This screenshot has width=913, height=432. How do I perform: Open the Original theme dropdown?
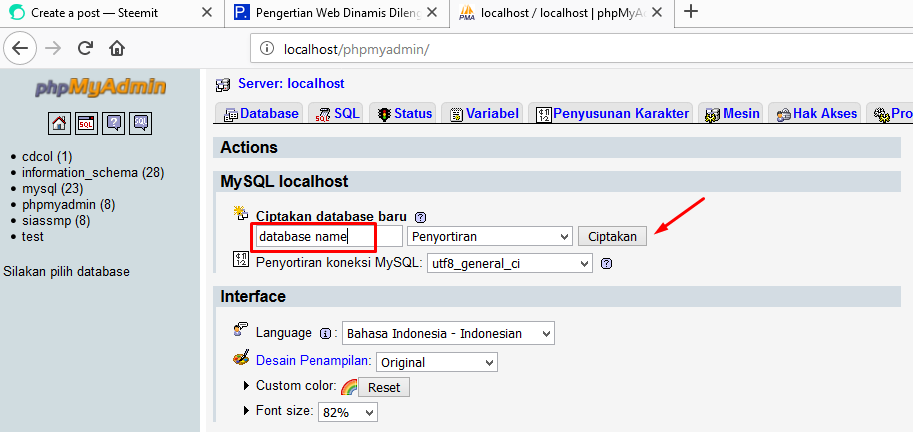(437, 362)
